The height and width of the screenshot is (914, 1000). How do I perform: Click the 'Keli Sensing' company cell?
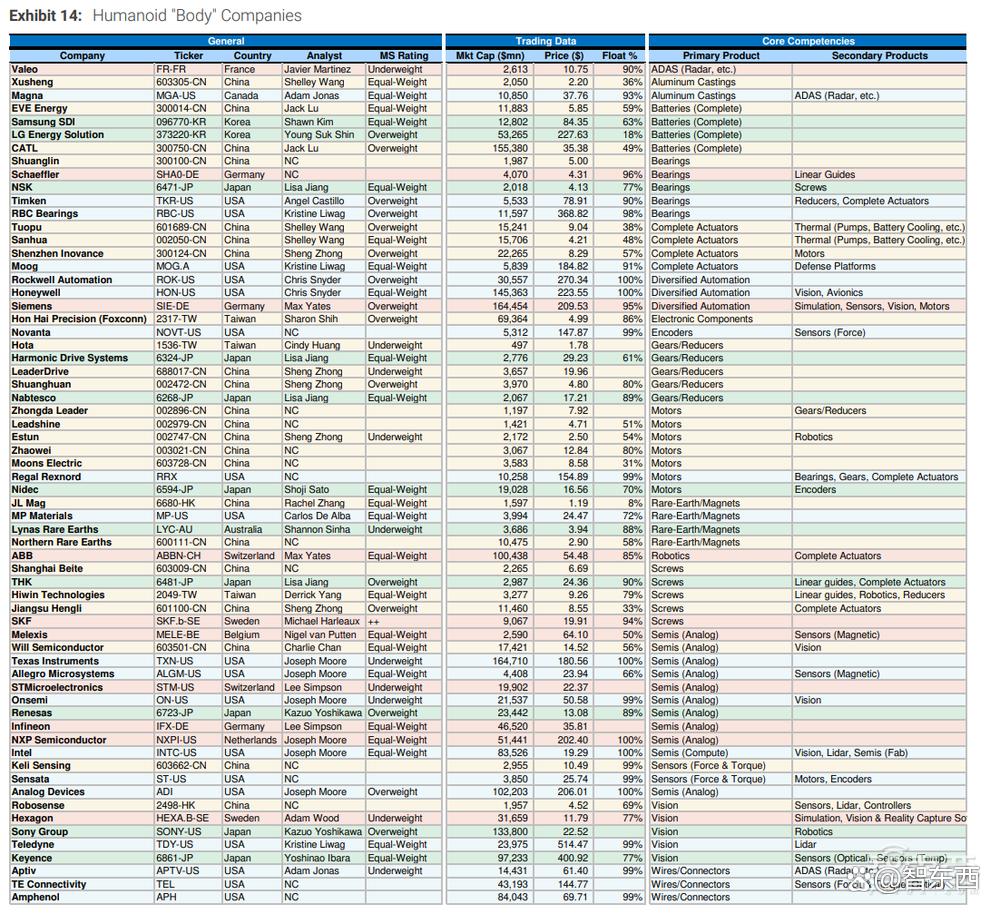pos(41,765)
